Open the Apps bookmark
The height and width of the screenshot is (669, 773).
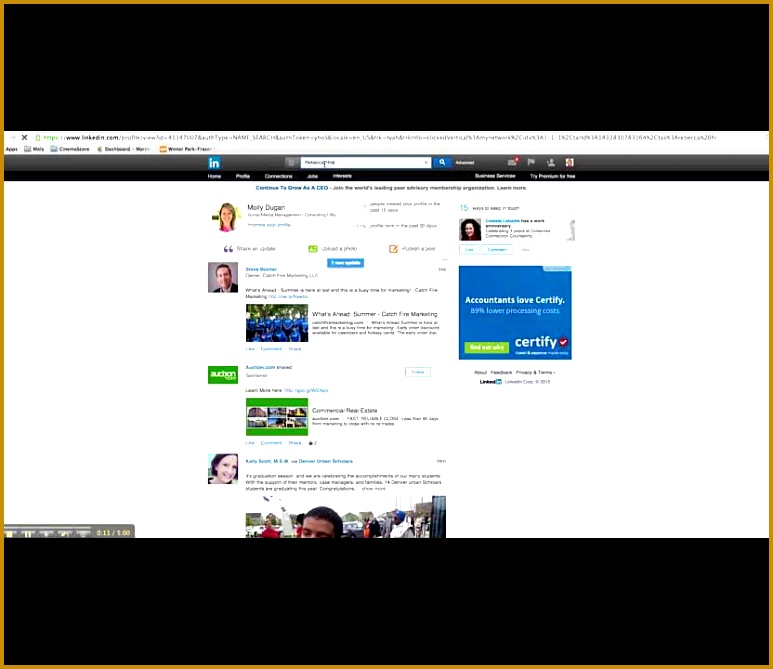[12, 149]
